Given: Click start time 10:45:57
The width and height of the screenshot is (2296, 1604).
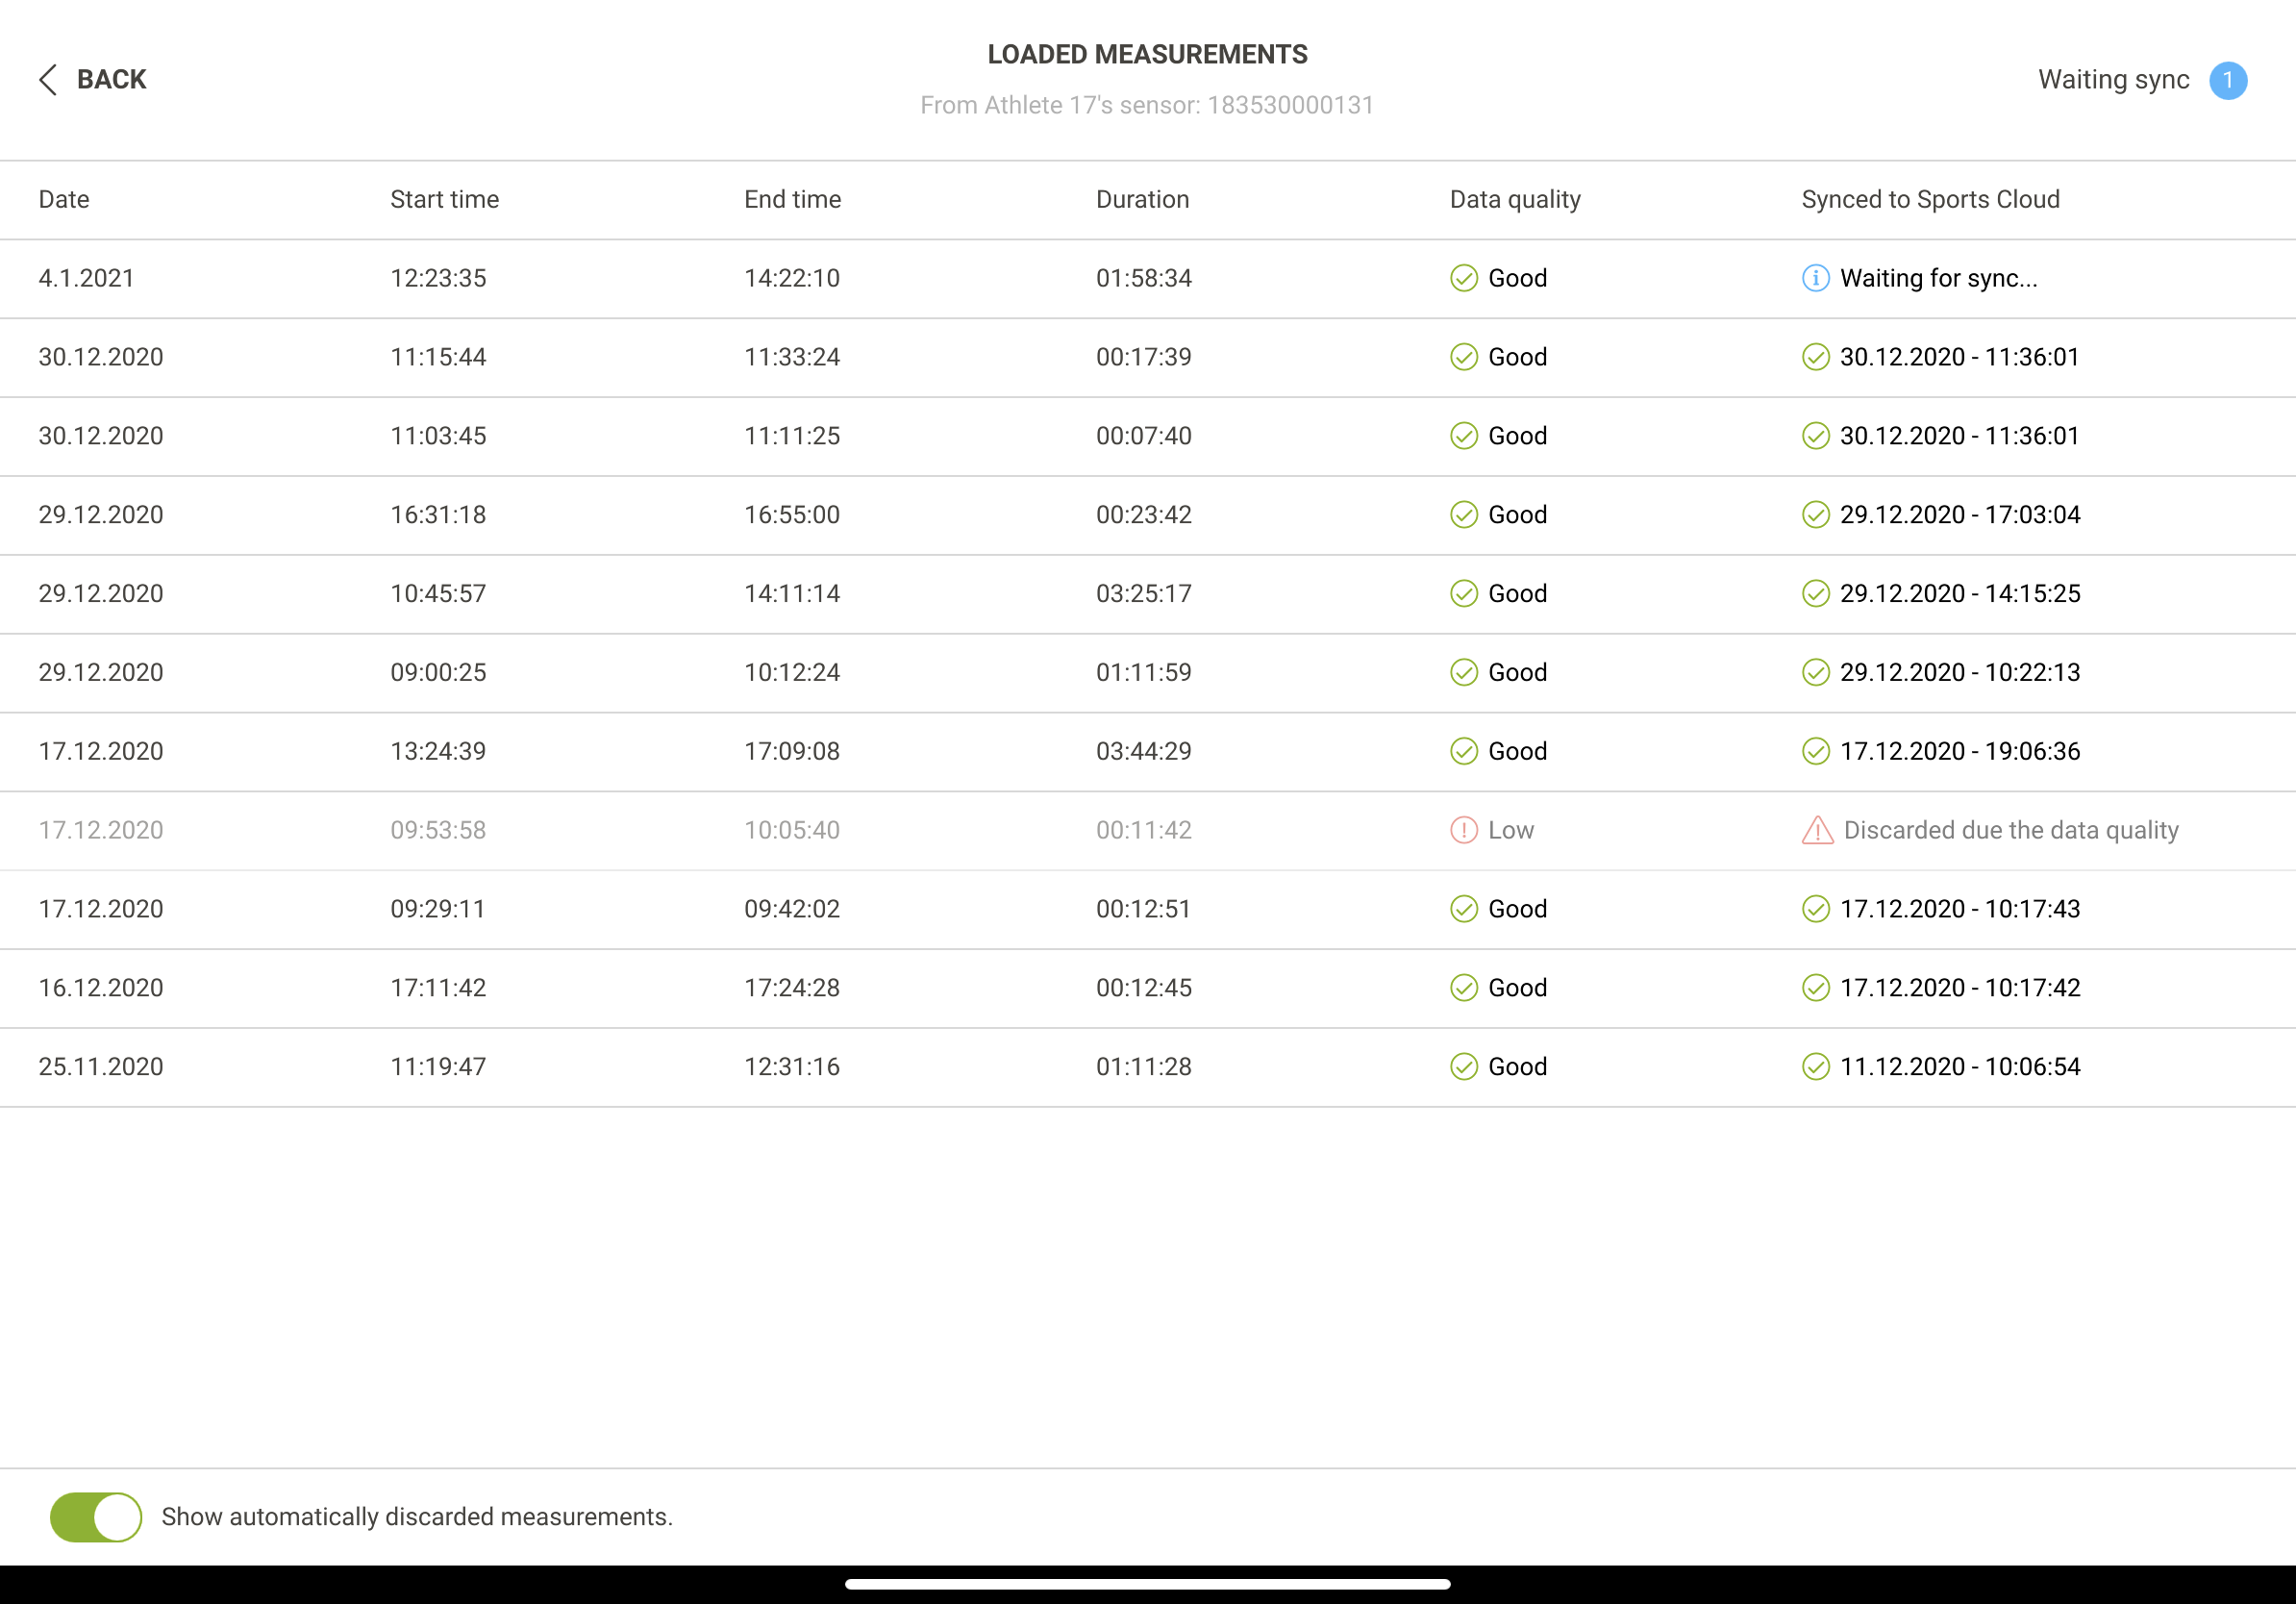Looking at the screenshot, I should click(438, 594).
